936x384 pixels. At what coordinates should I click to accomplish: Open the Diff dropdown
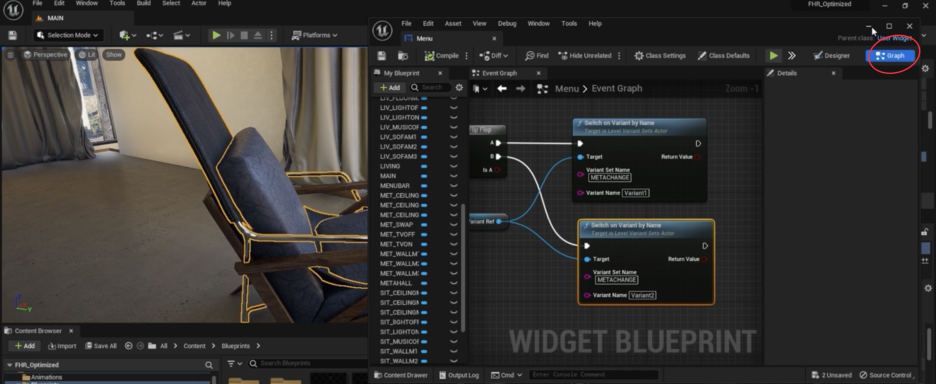(494, 56)
